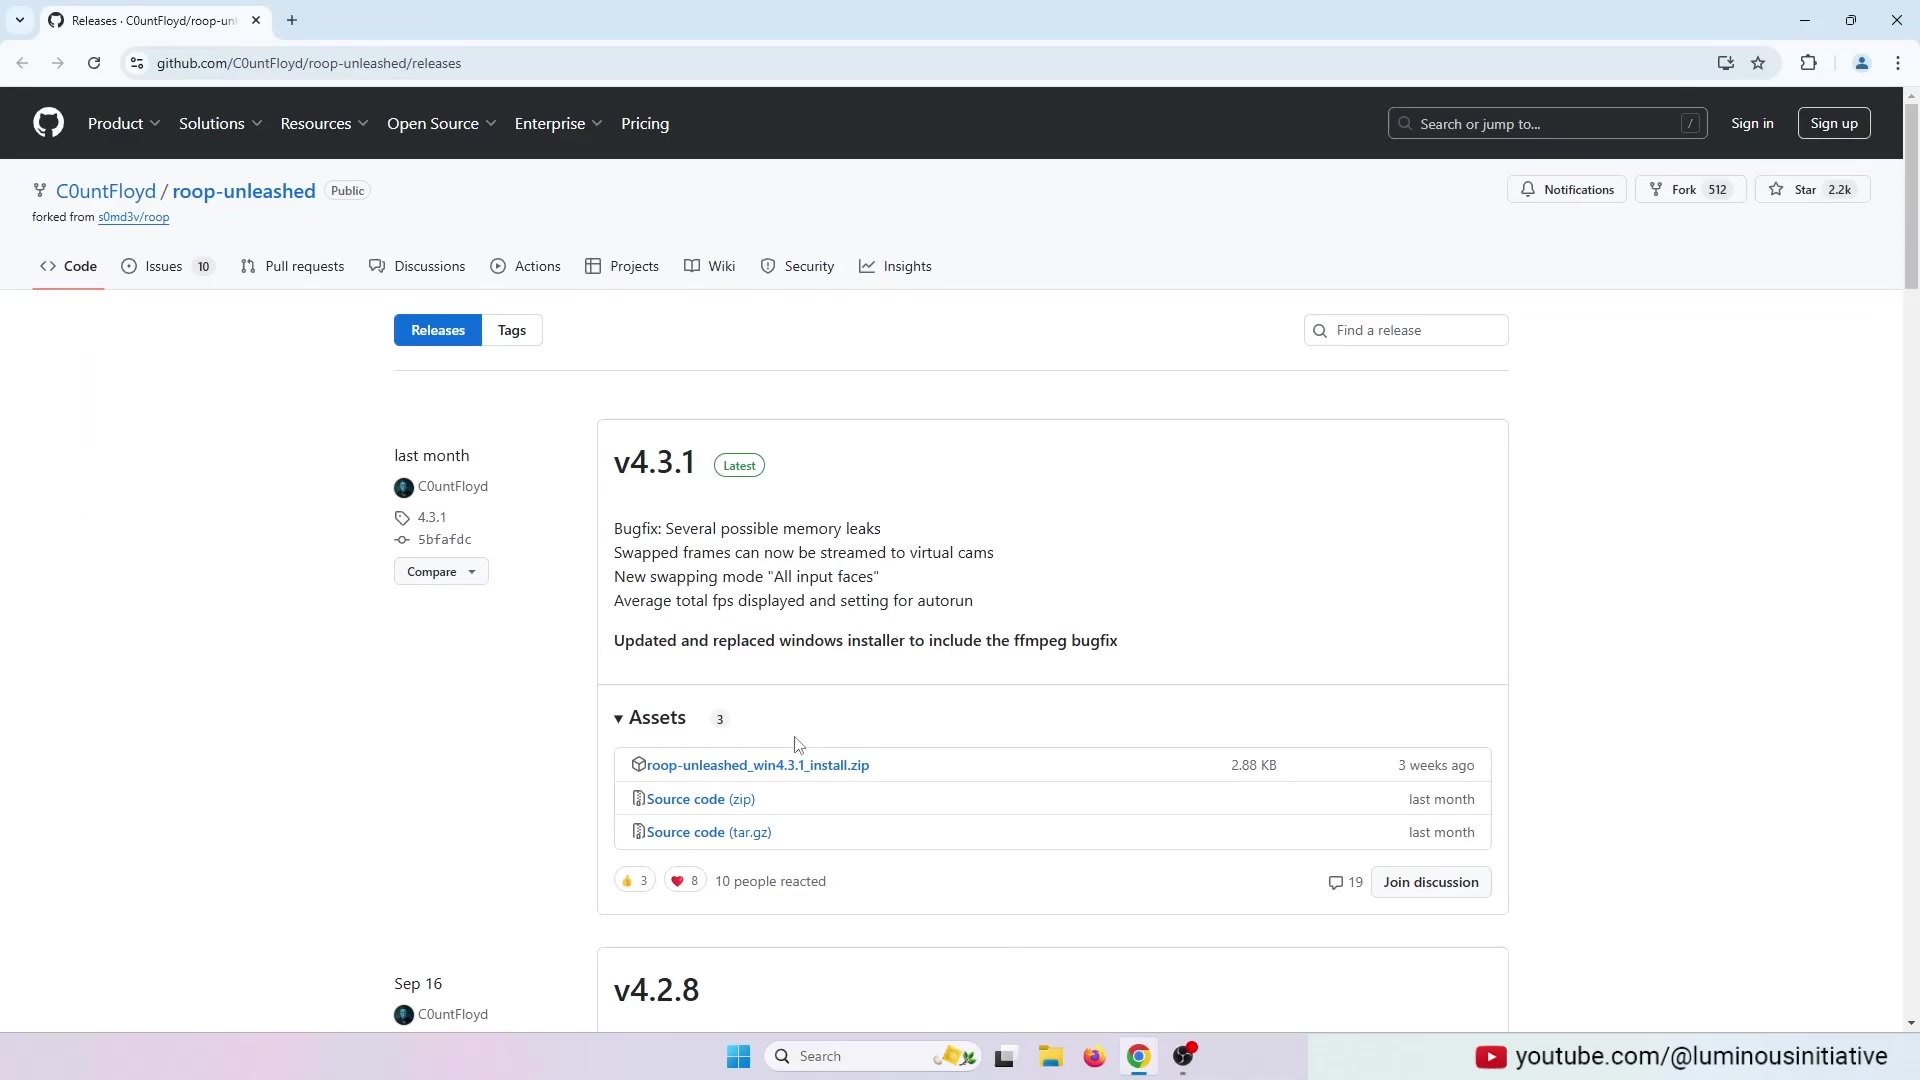Expand the Product menu
This screenshot has height=1080, width=1920.
tap(124, 124)
